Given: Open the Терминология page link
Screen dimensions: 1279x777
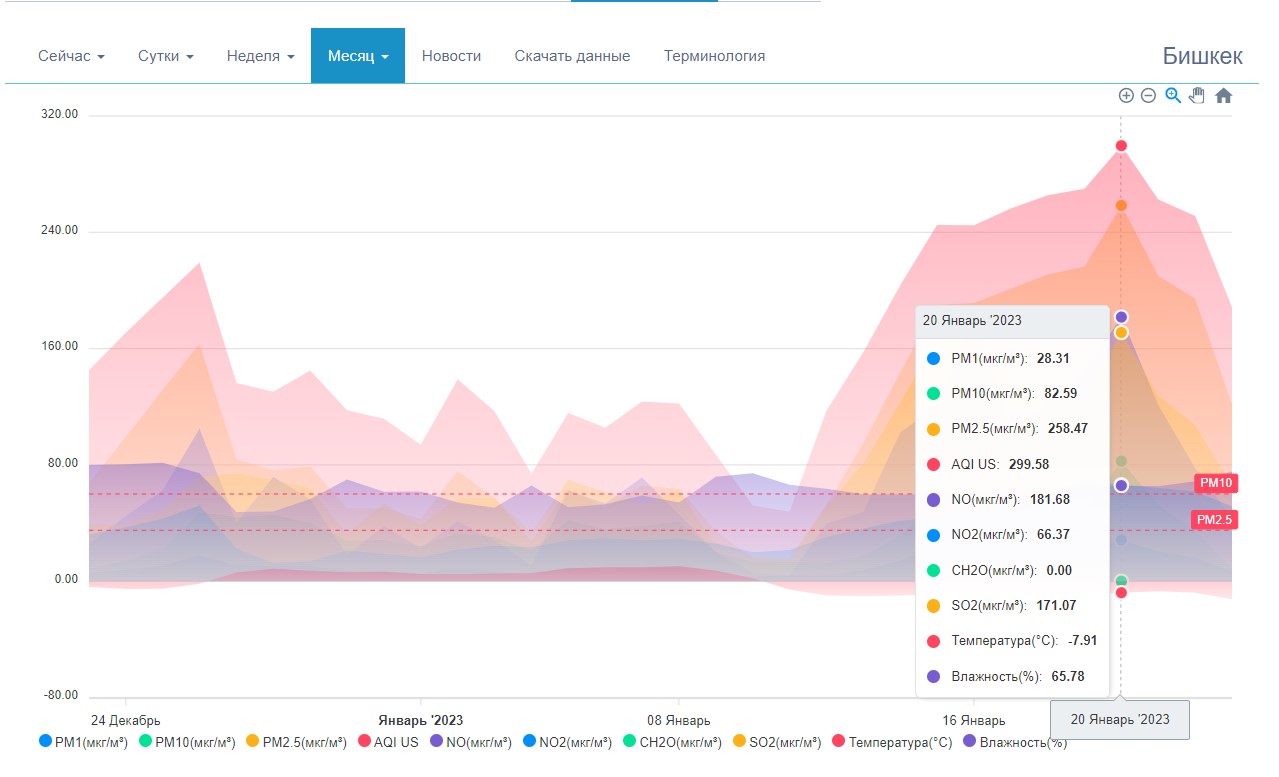Looking at the screenshot, I should tap(714, 56).
